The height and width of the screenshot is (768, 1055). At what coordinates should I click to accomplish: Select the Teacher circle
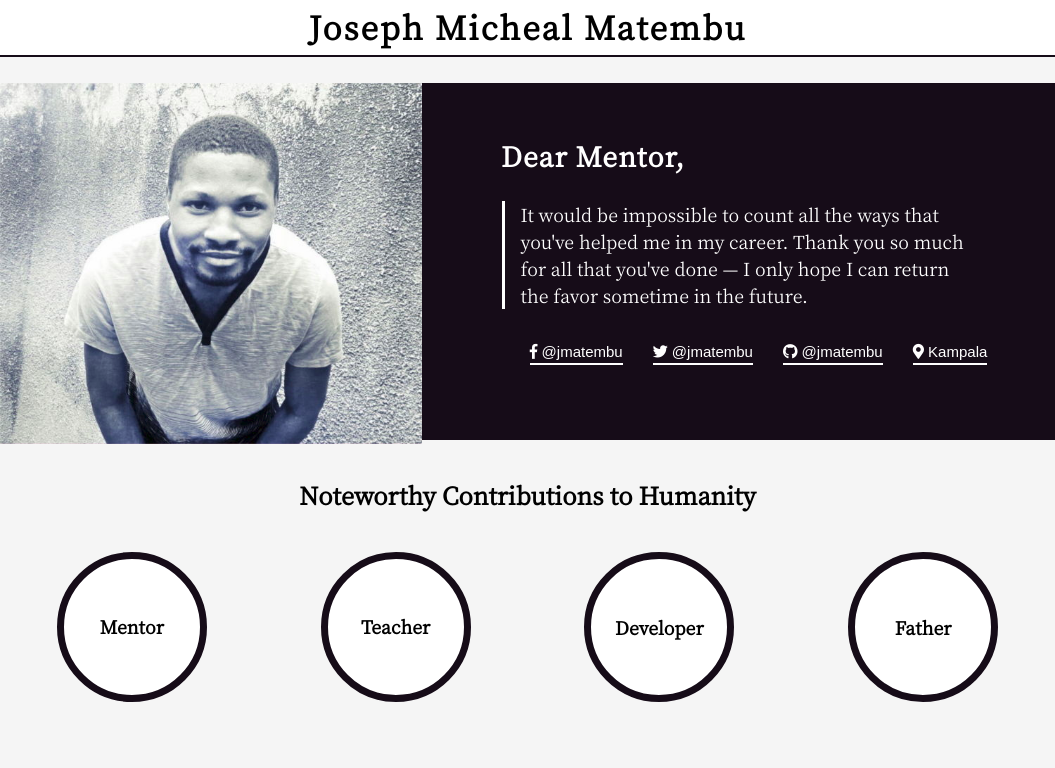pyautogui.click(x=396, y=627)
